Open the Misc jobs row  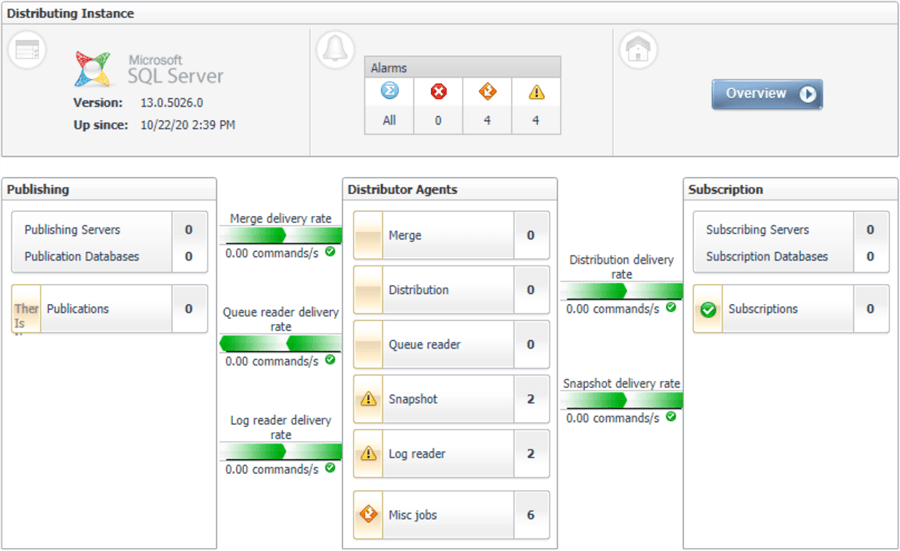tap(451, 515)
